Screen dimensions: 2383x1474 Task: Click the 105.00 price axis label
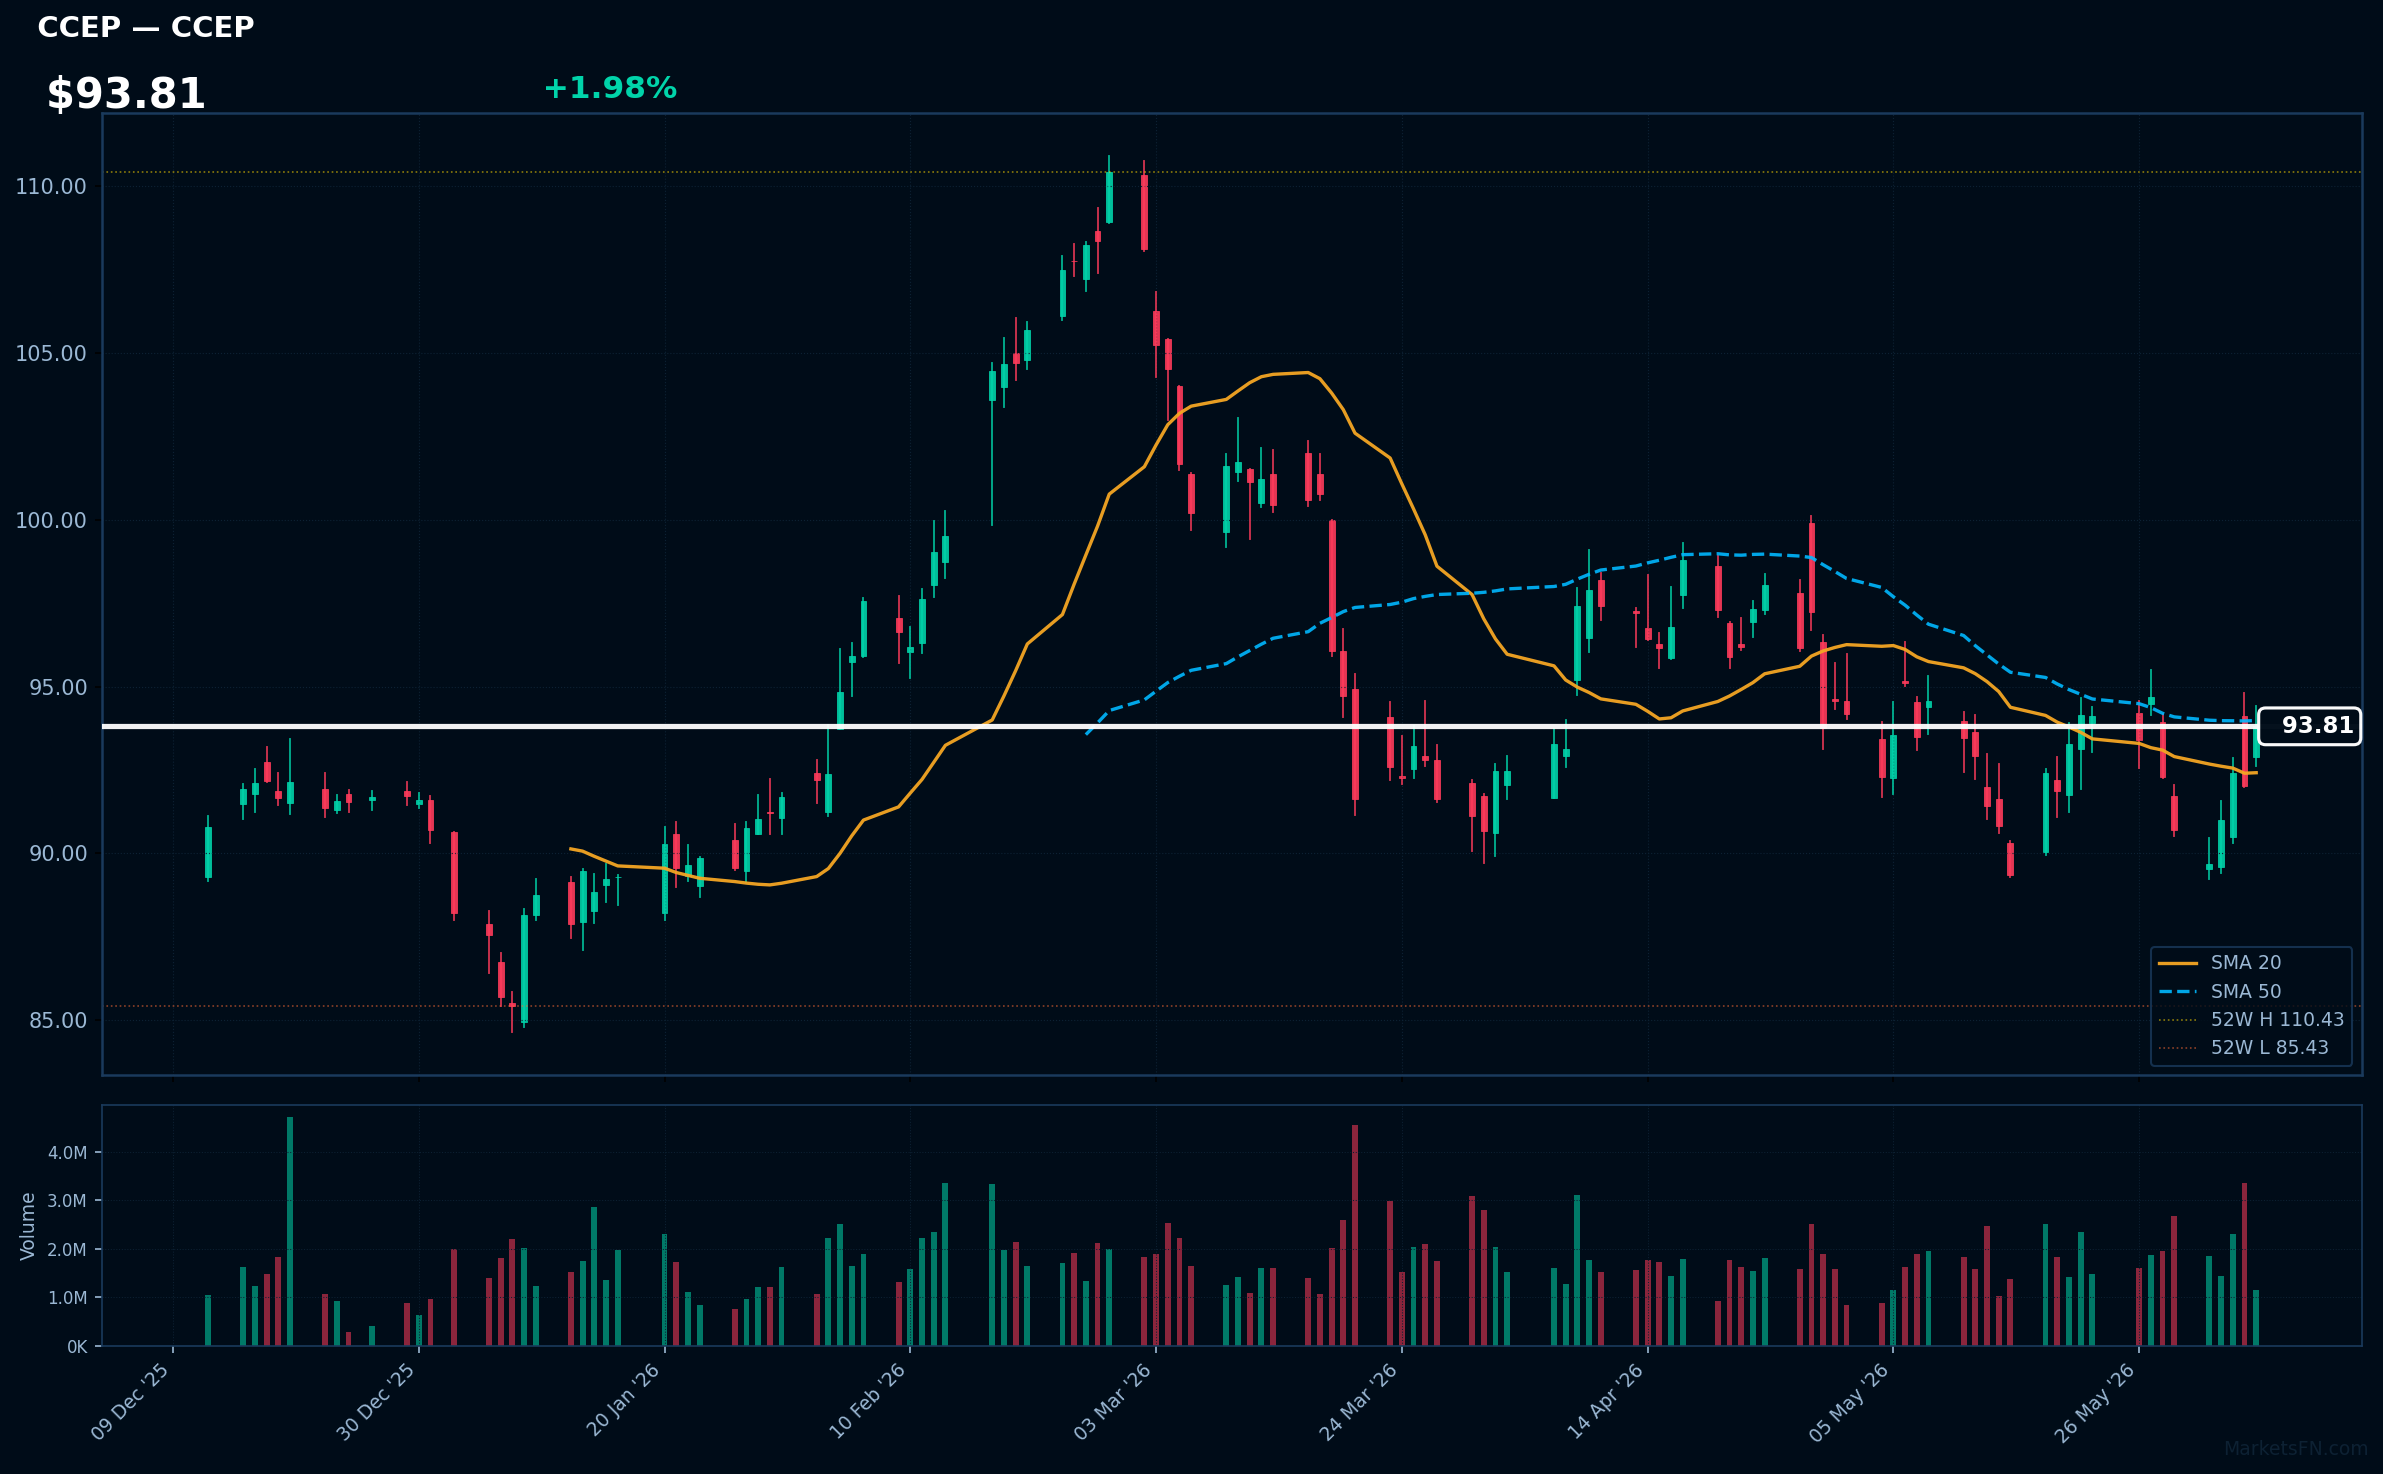tap(51, 354)
